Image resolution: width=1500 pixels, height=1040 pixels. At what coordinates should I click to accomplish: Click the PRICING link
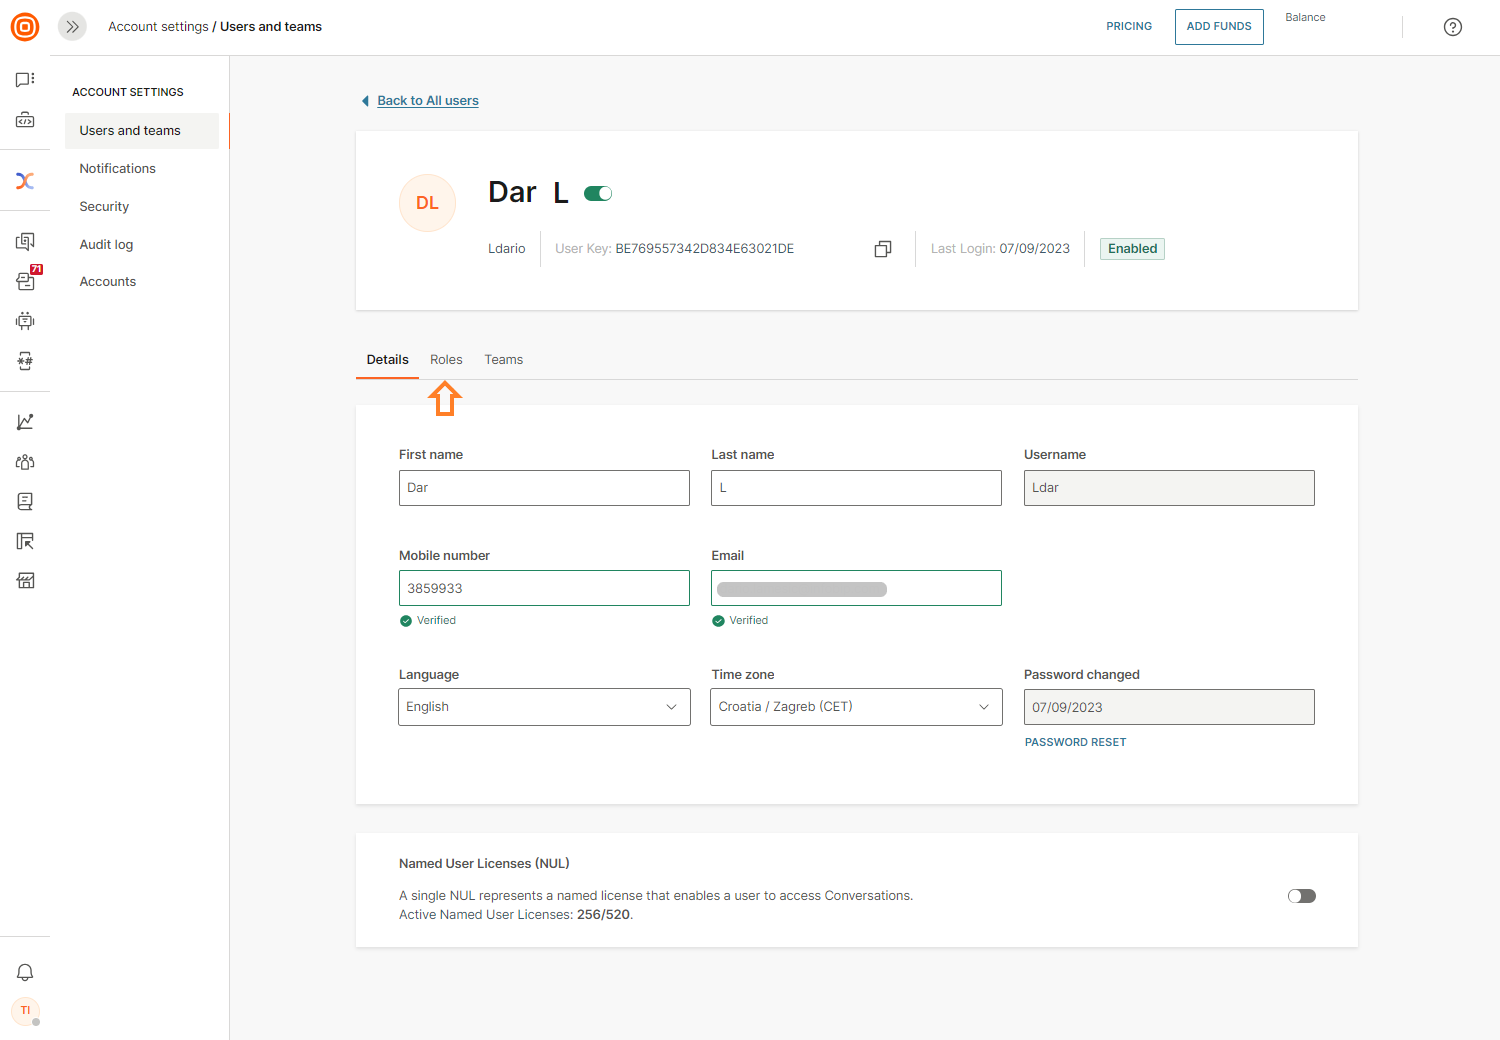1129,27
